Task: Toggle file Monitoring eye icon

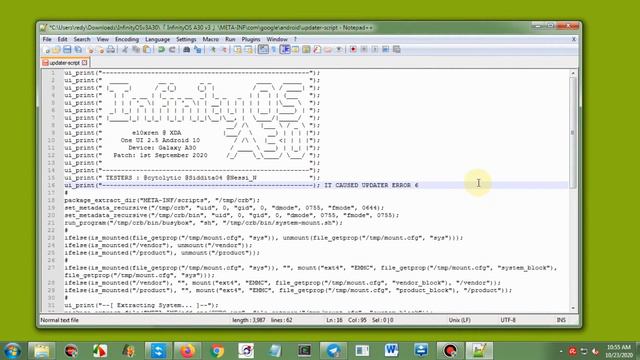Action: click(339, 50)
